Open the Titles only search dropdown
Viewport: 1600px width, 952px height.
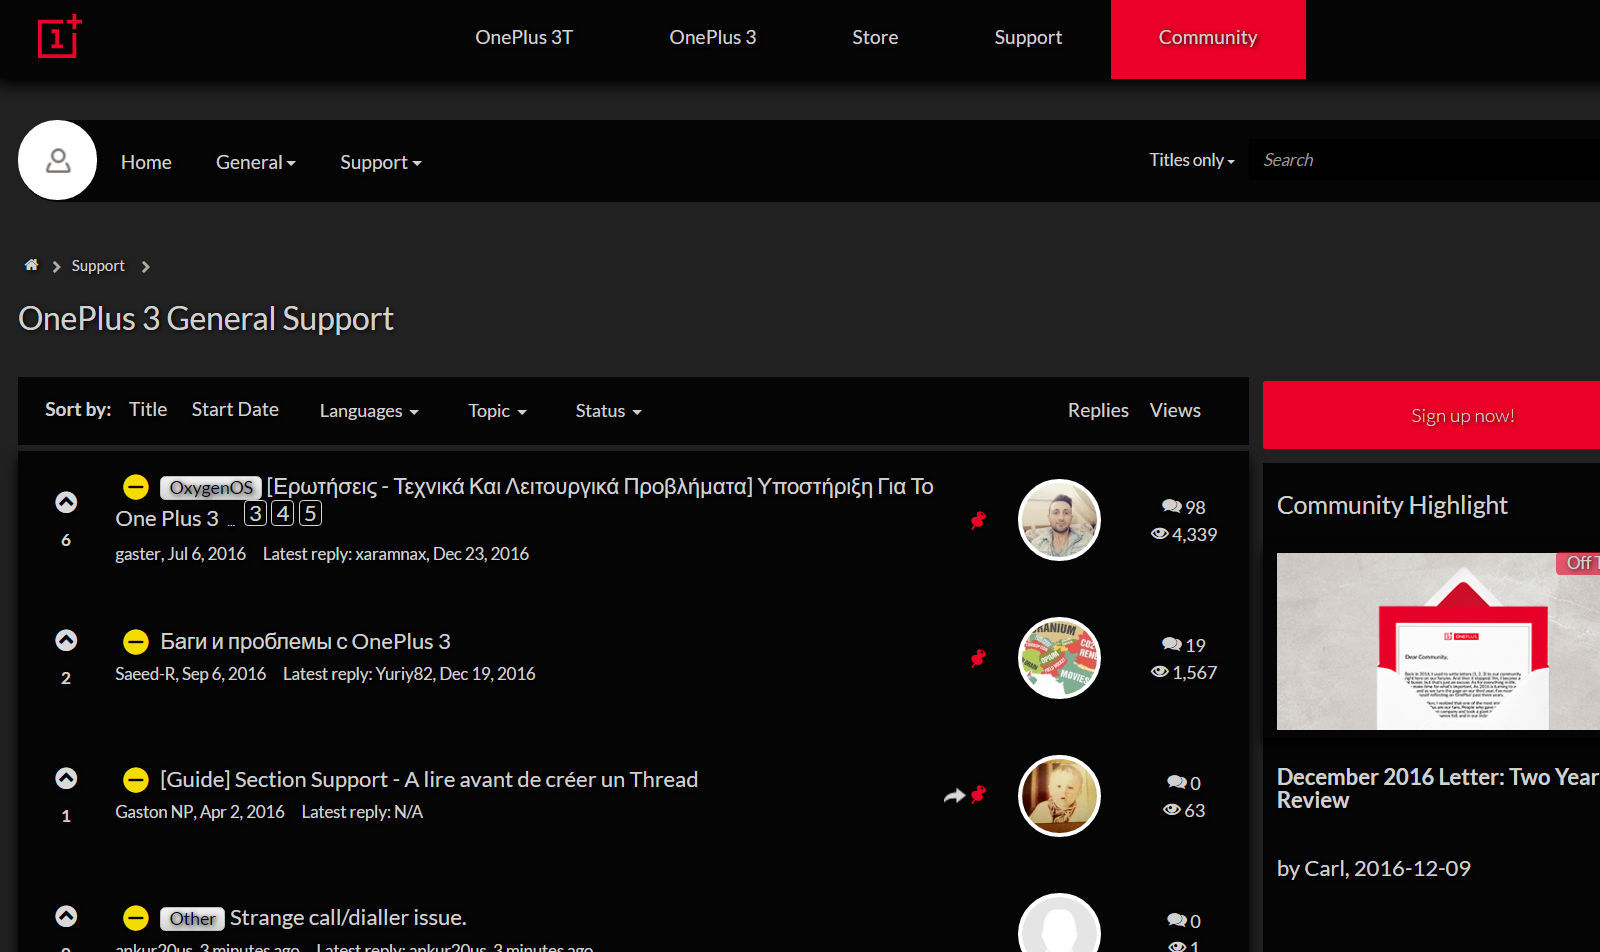click(x=1192, y=160)
